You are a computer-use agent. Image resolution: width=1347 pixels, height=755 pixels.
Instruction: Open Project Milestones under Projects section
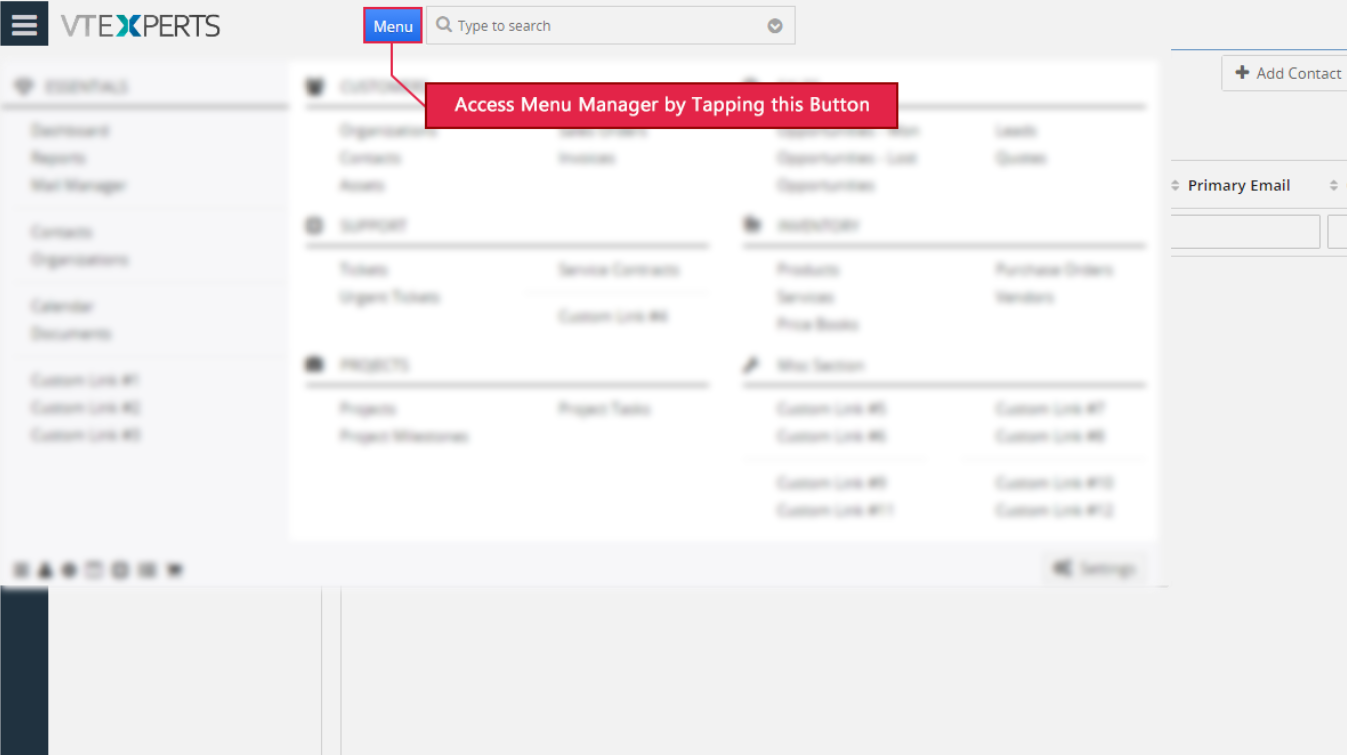click(403, 436)
